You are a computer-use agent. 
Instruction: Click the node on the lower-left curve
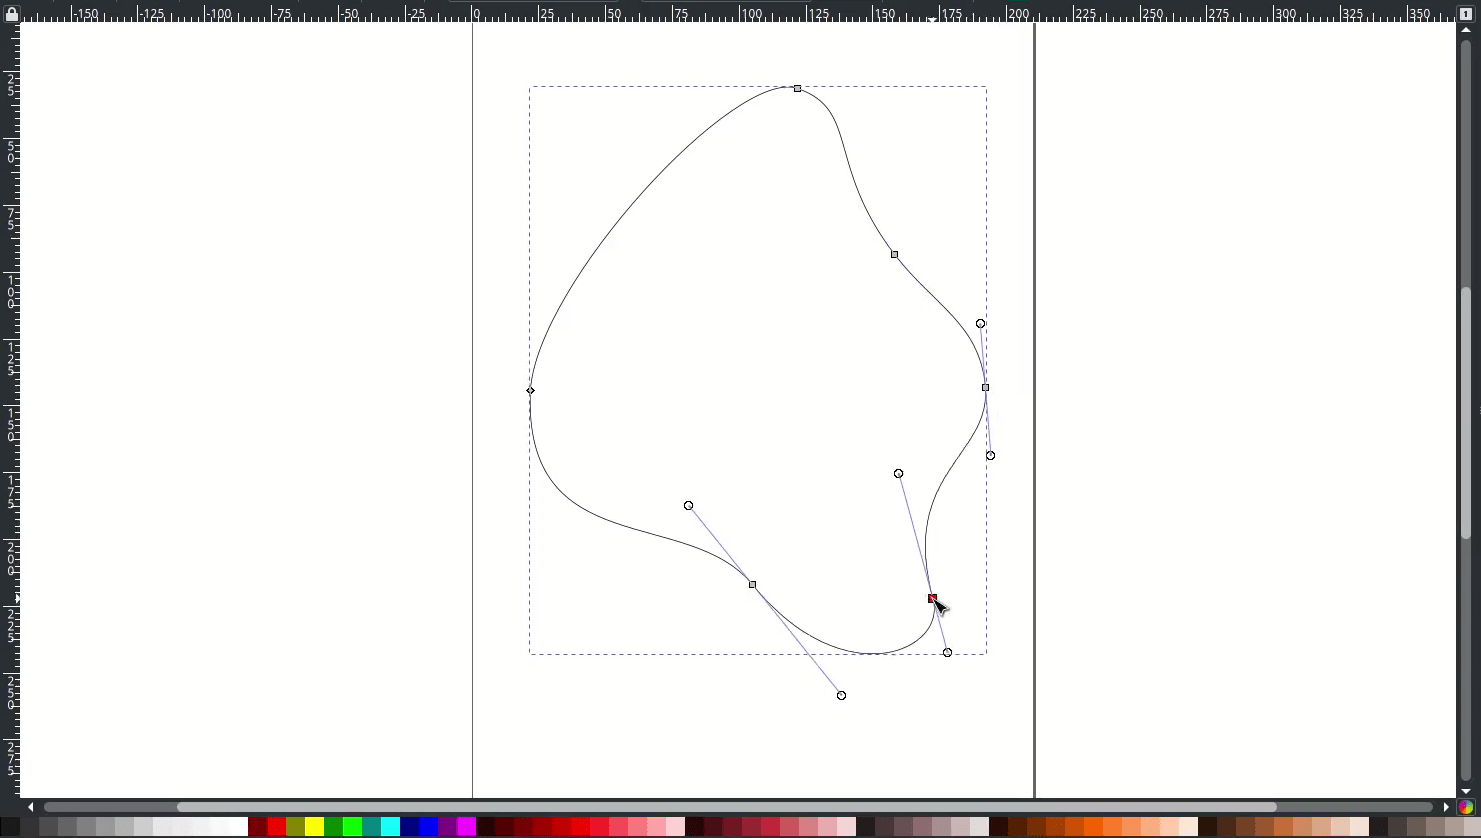[752, 584]
